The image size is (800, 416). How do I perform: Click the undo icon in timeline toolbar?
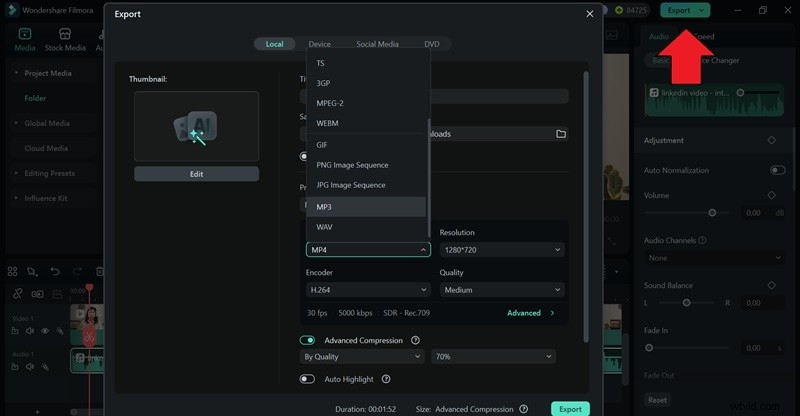point(55,271)
